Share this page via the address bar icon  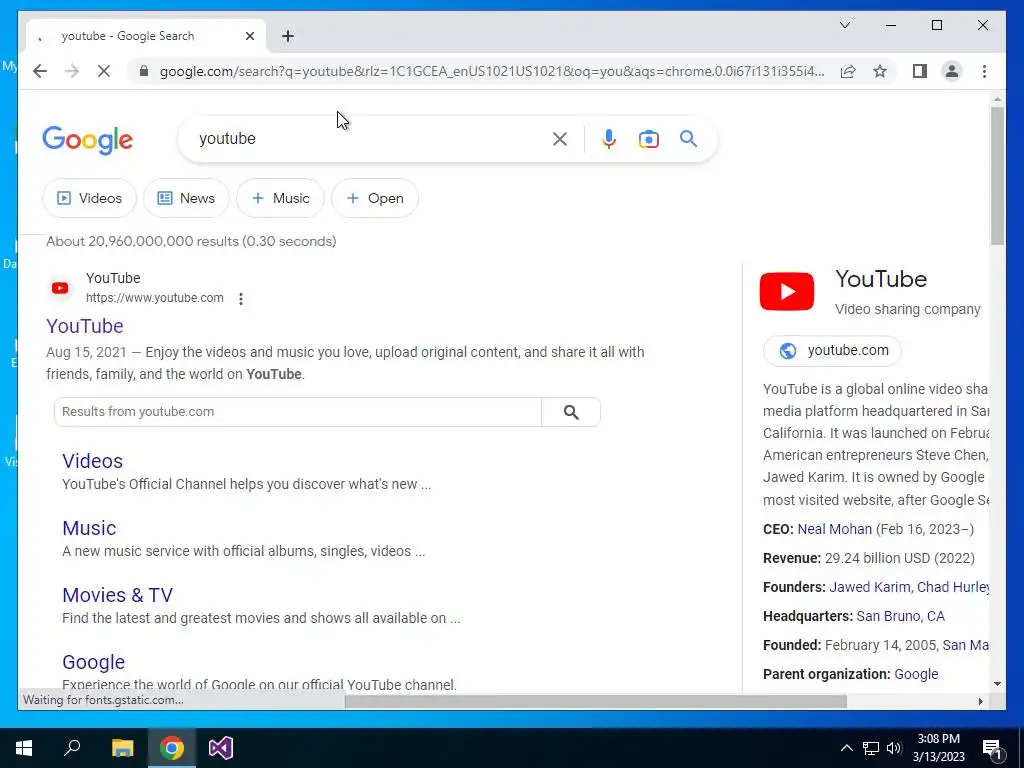pos(848,71)
